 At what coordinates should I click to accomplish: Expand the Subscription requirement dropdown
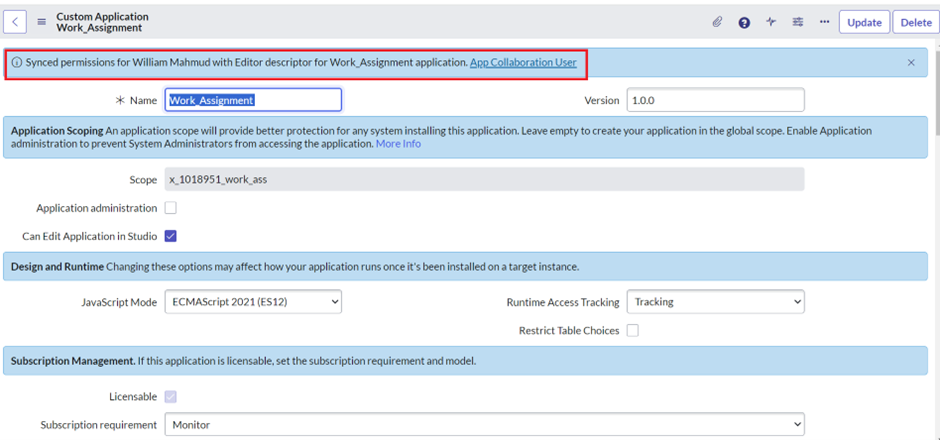484,424
